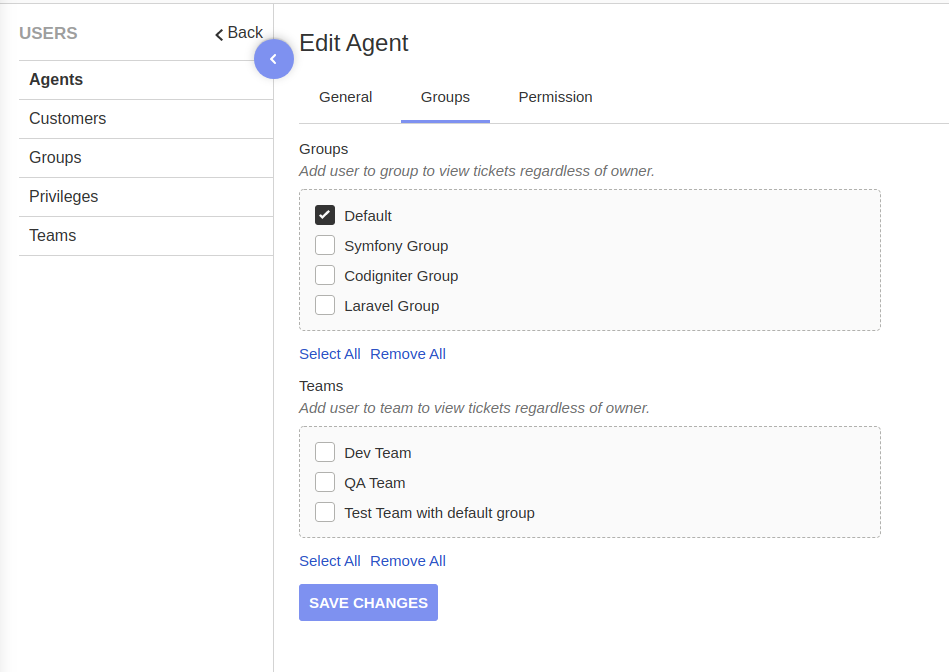
Task: Click Remove All under Teams list
Action: pos(408,561)
